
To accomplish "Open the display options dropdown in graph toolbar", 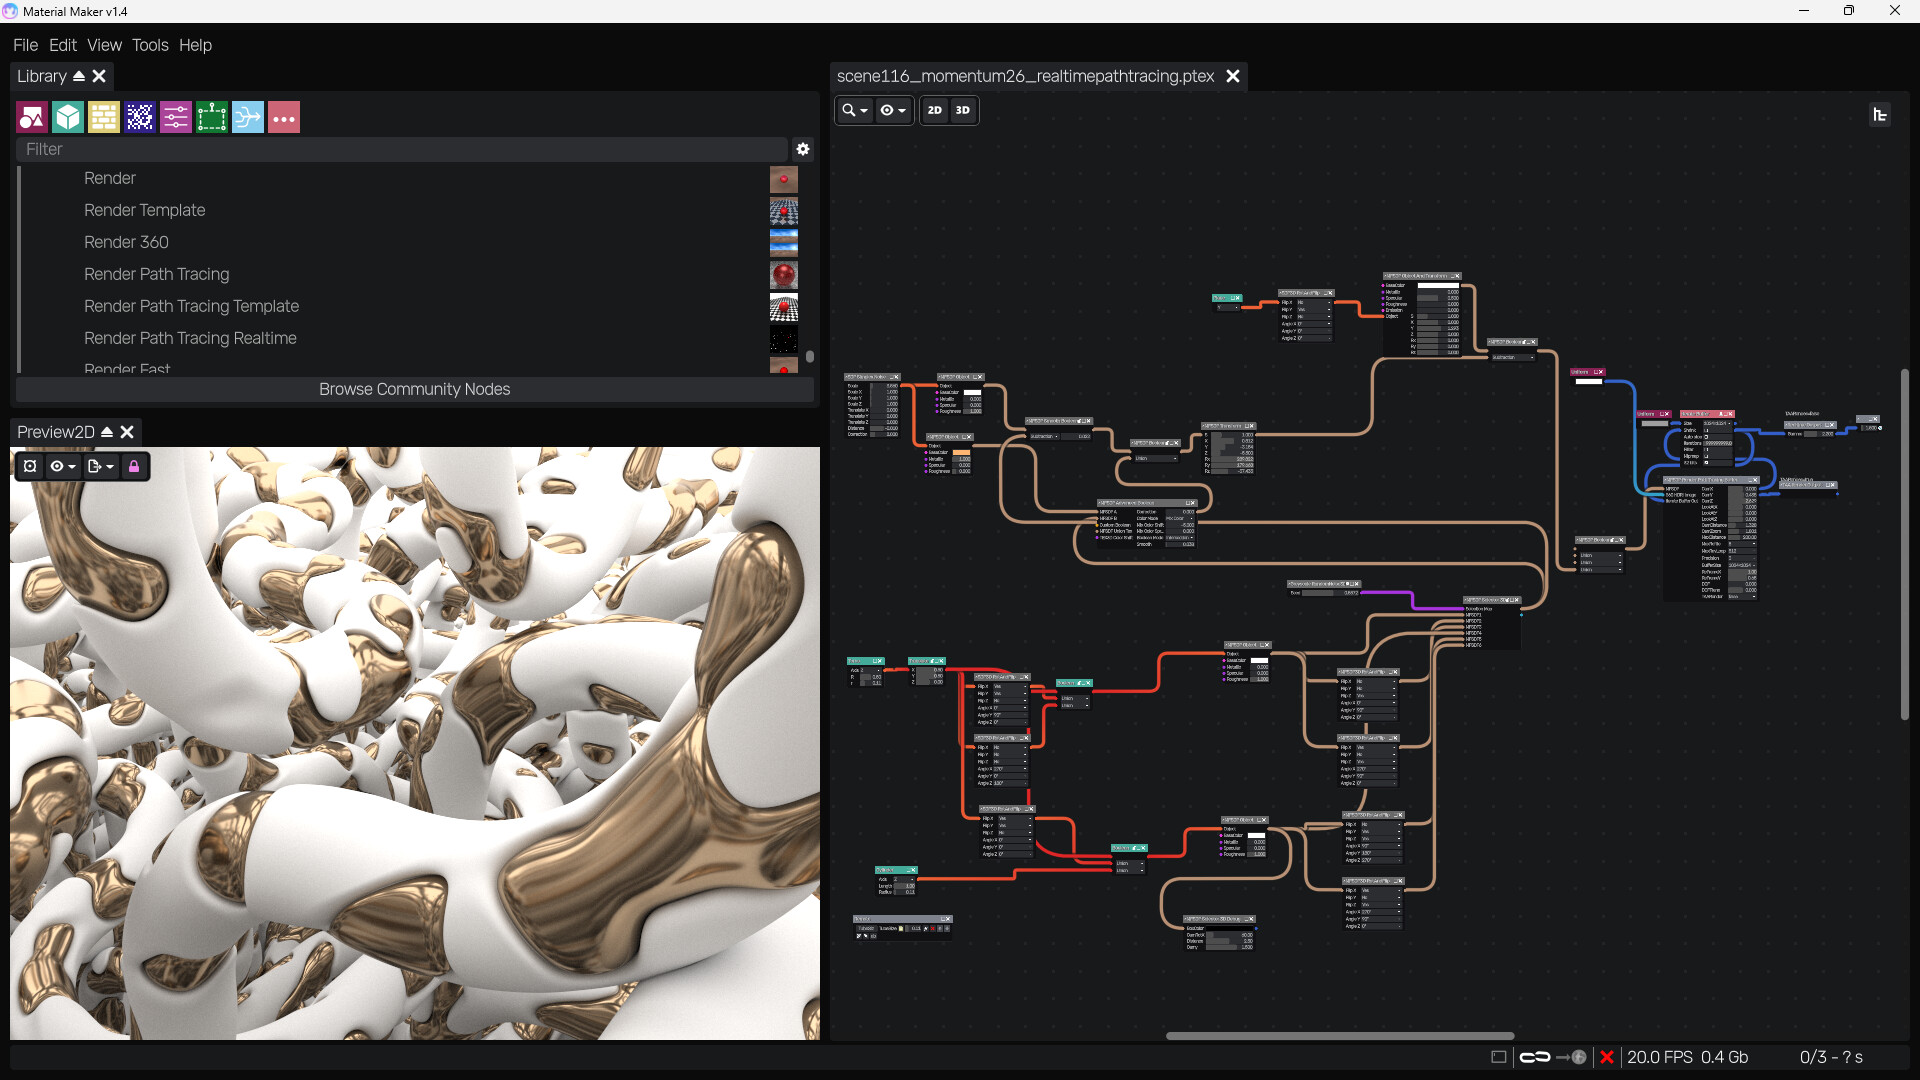I will click(893, 110).
